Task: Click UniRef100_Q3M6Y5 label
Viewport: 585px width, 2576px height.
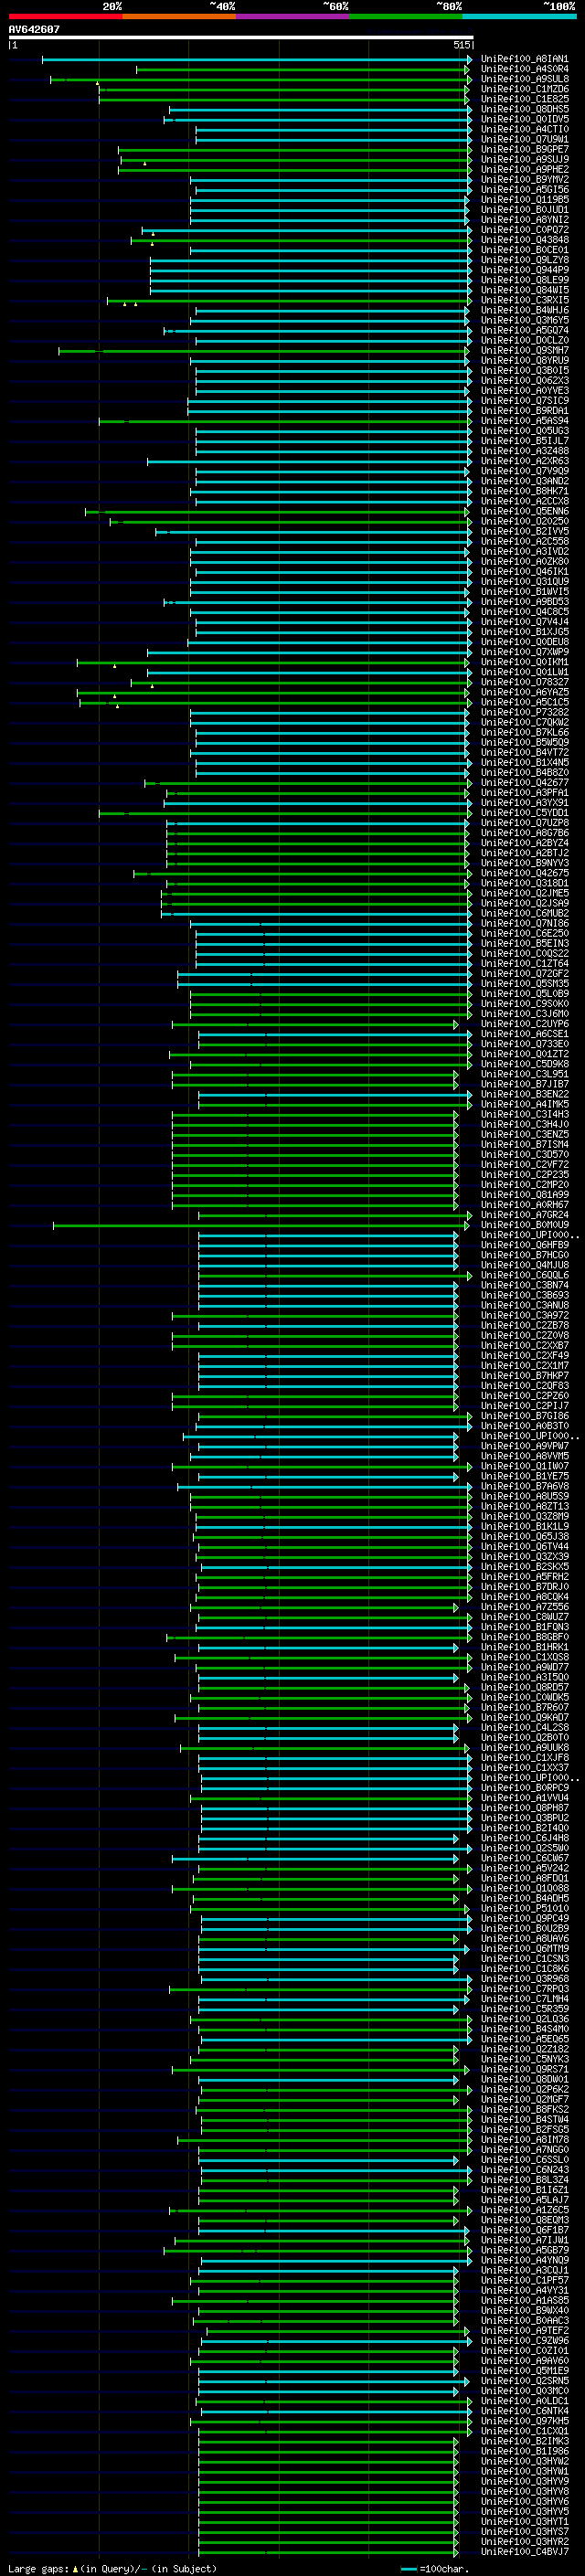Action: (524, 320)
